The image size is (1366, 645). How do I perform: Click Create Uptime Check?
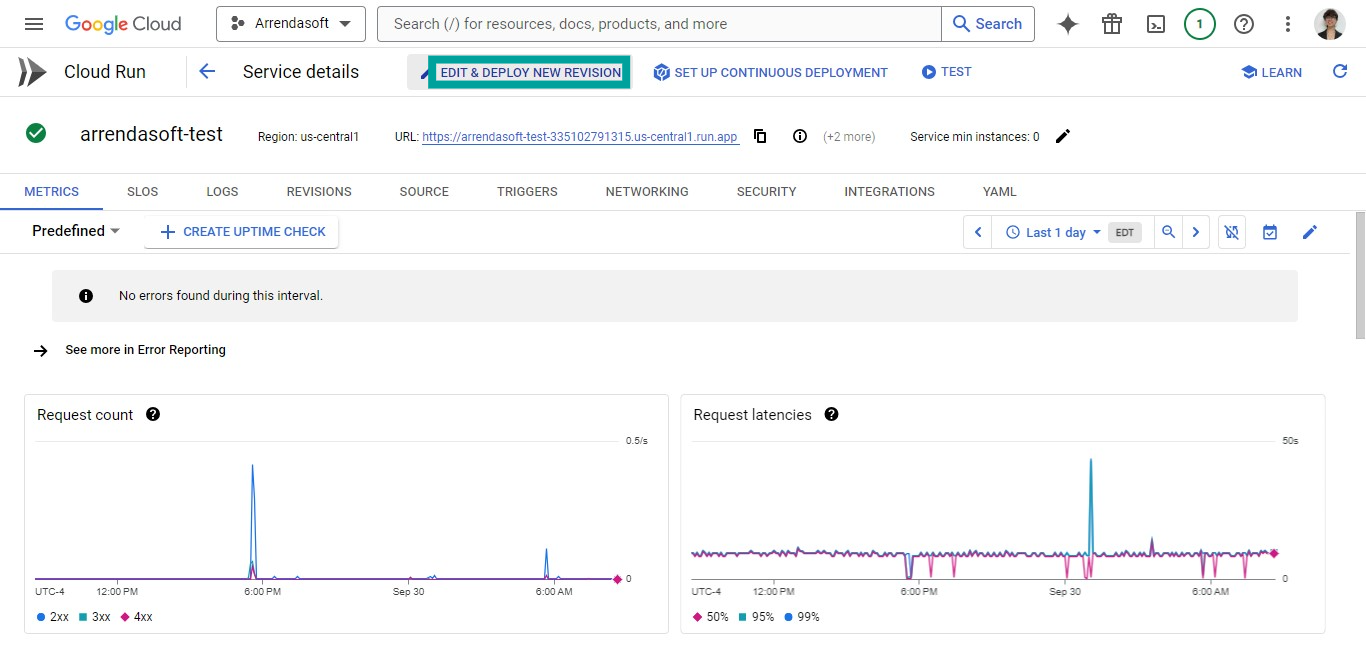(242, 232)
